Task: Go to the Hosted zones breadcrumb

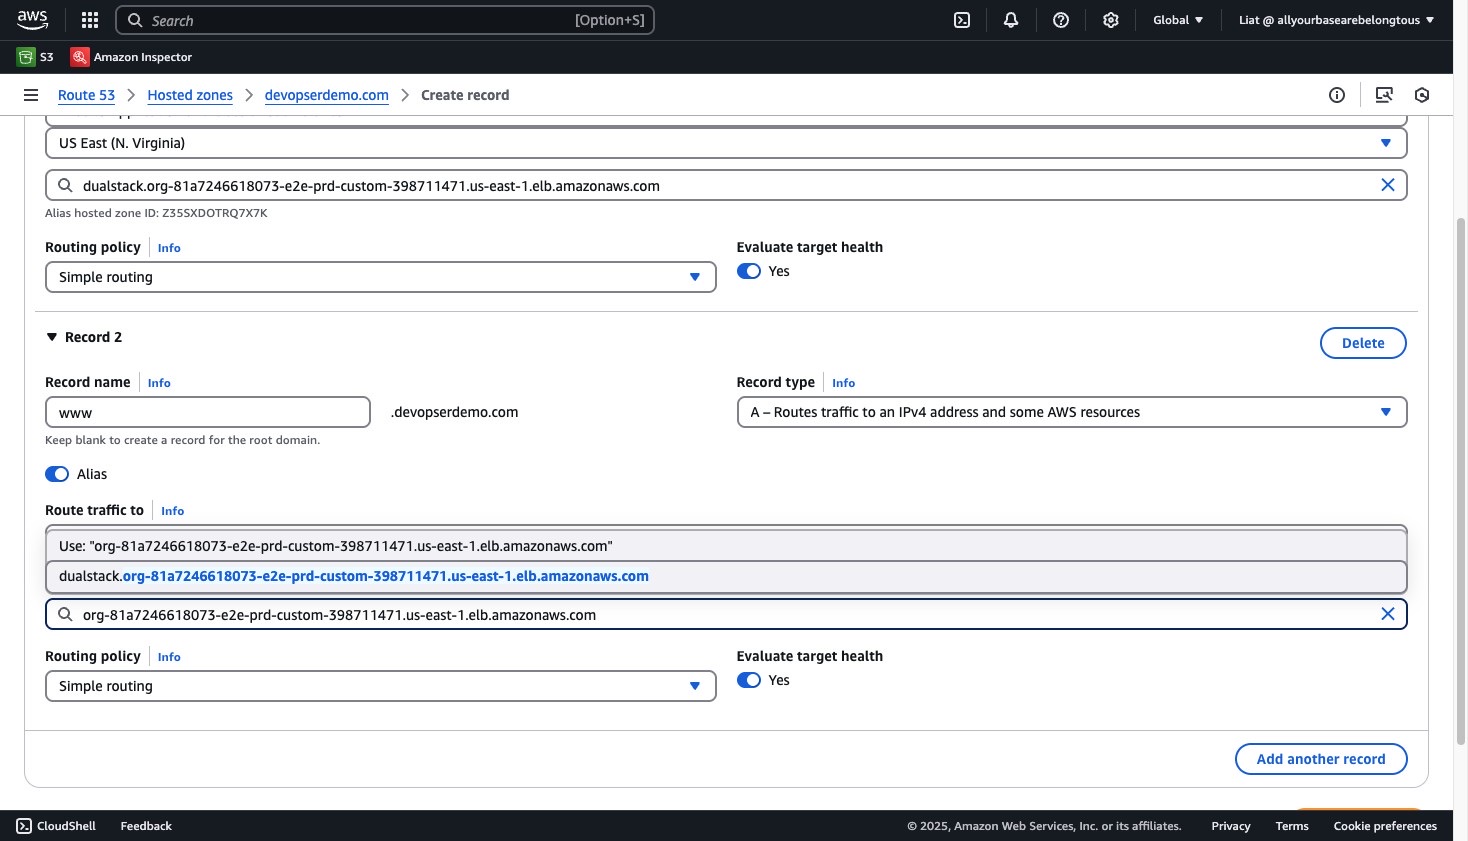Action: point(190,95)
